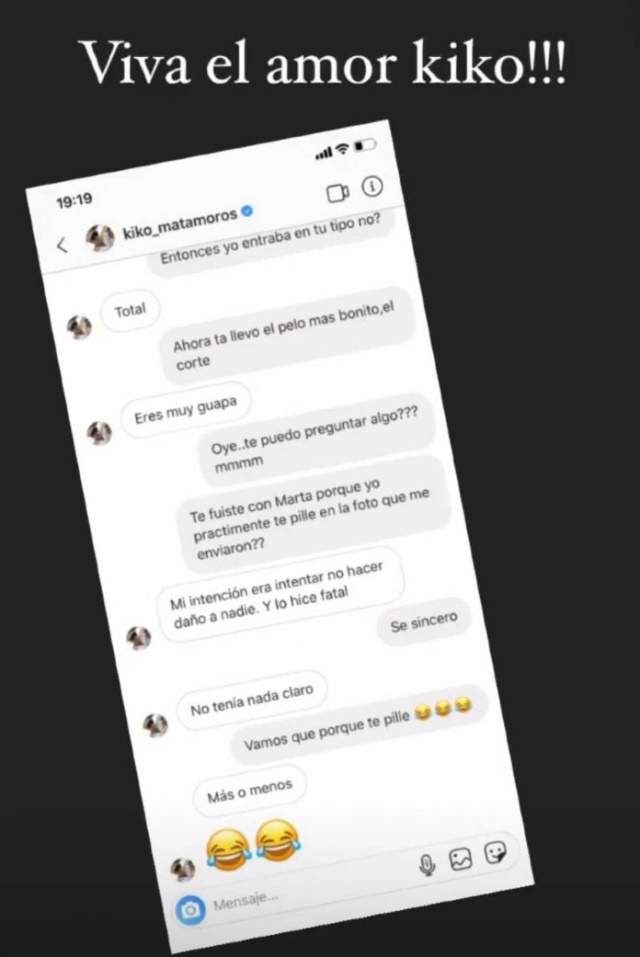
Task: Click the 'Total' message bubble
Action: [x=130, y=311]
